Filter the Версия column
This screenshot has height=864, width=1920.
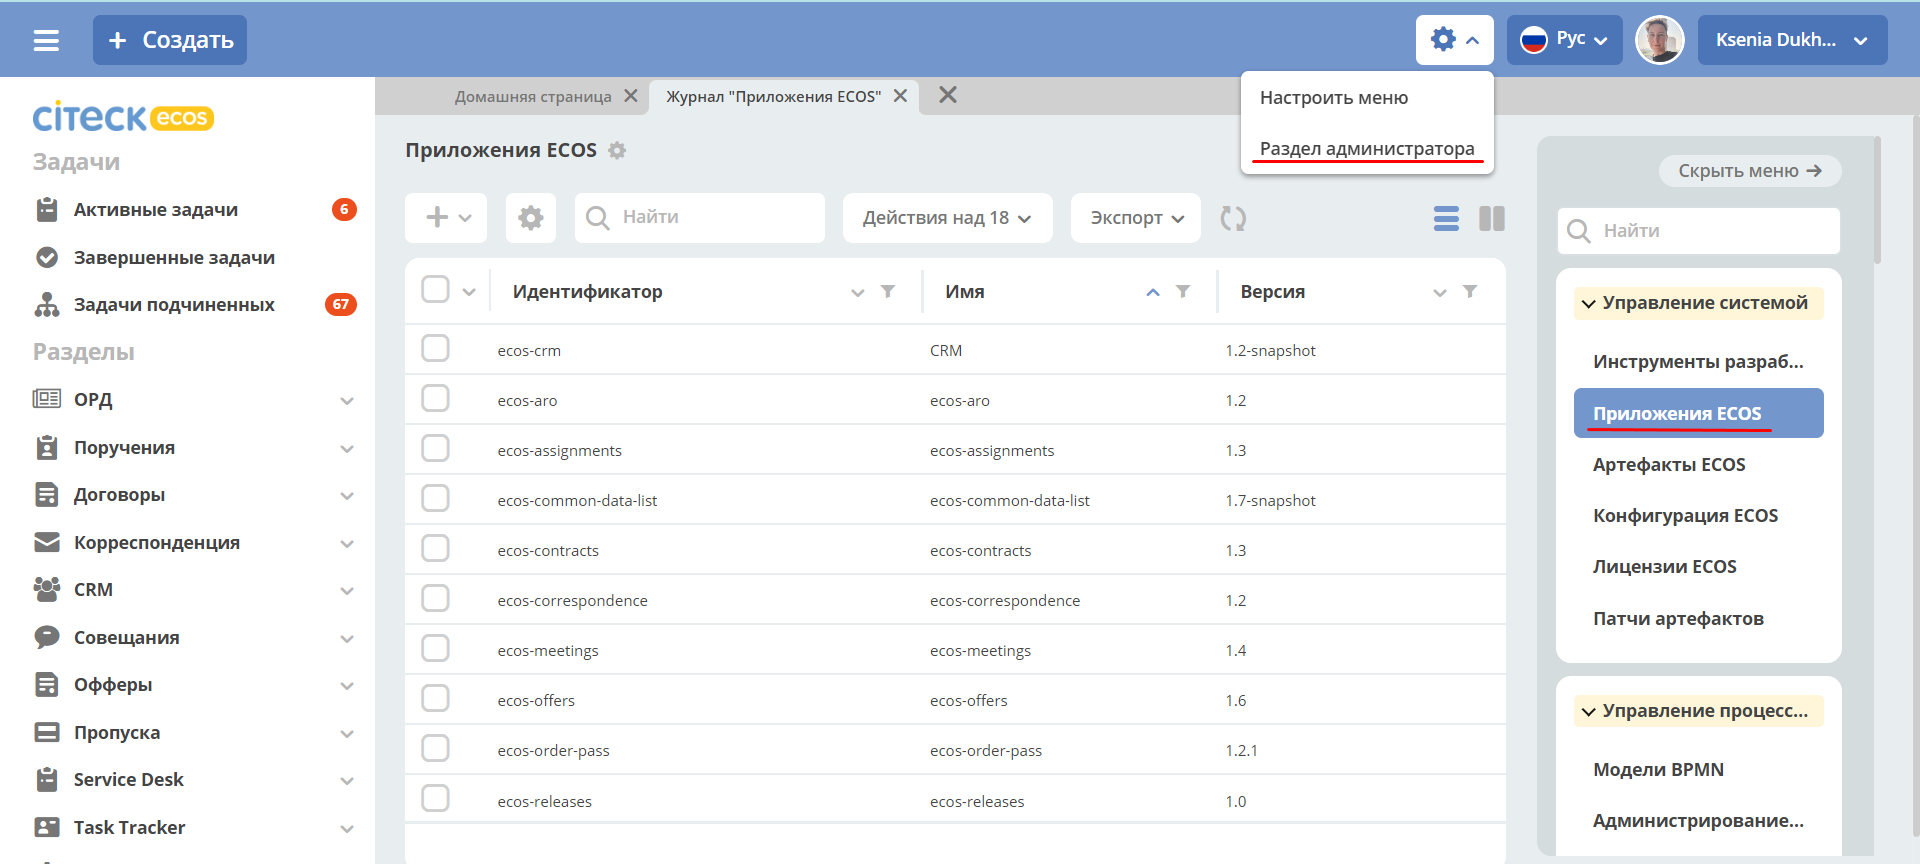pyautogui.click(x=1470, y=292)
